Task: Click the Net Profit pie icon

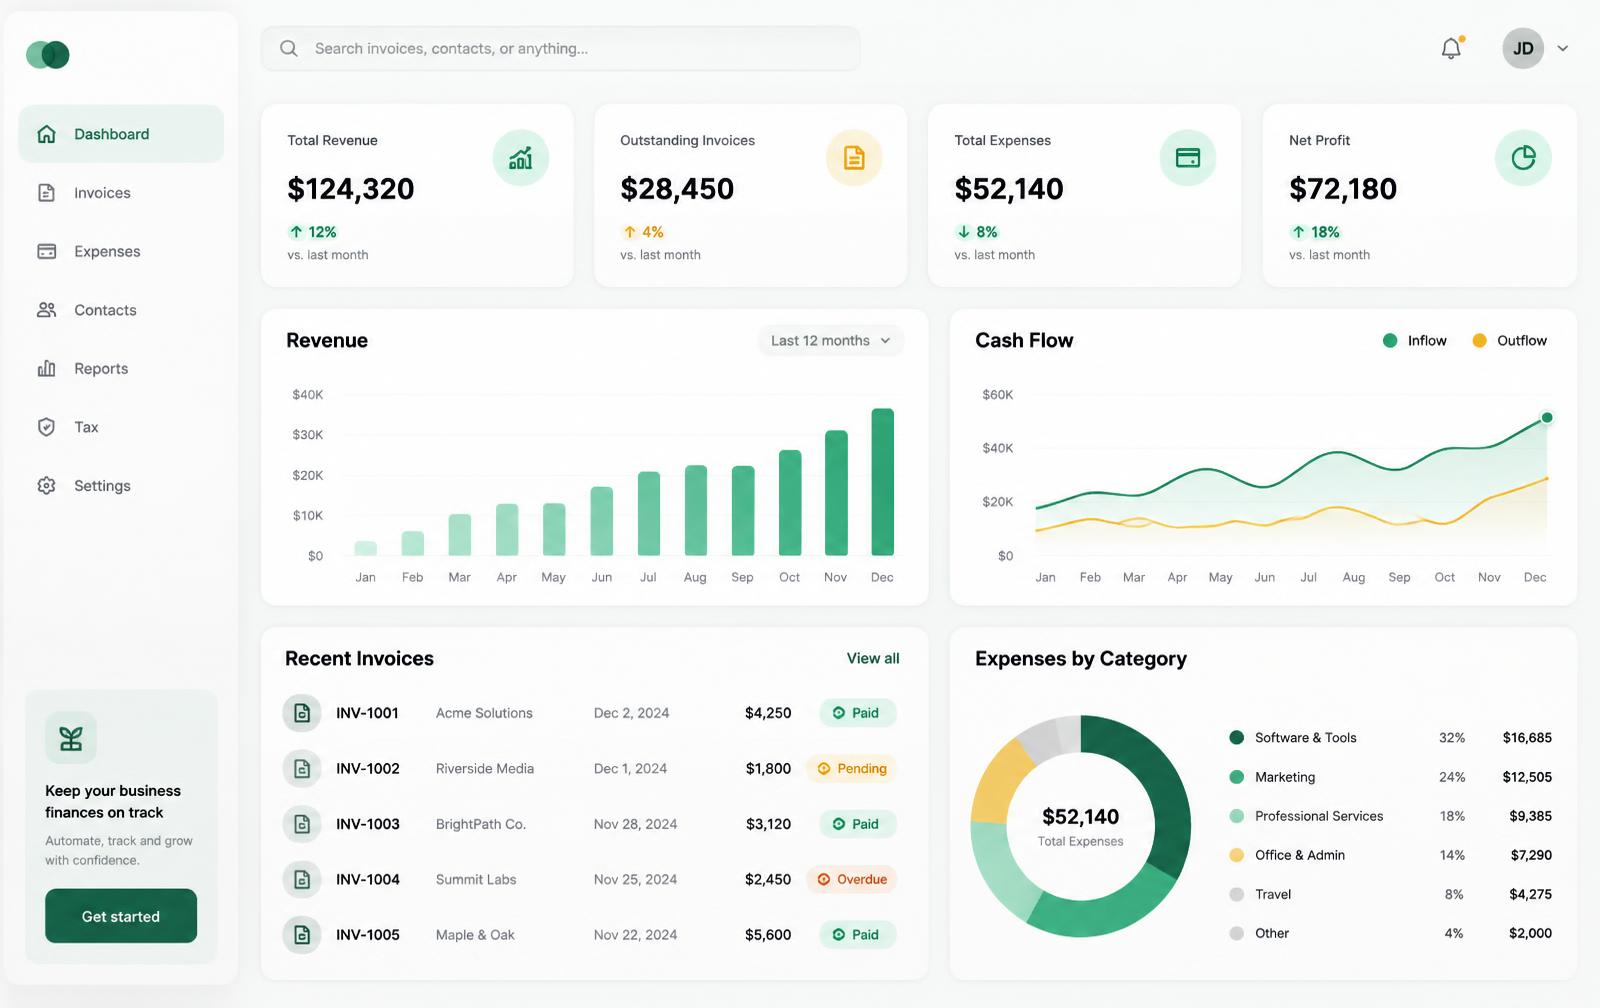Action: 1523,158
